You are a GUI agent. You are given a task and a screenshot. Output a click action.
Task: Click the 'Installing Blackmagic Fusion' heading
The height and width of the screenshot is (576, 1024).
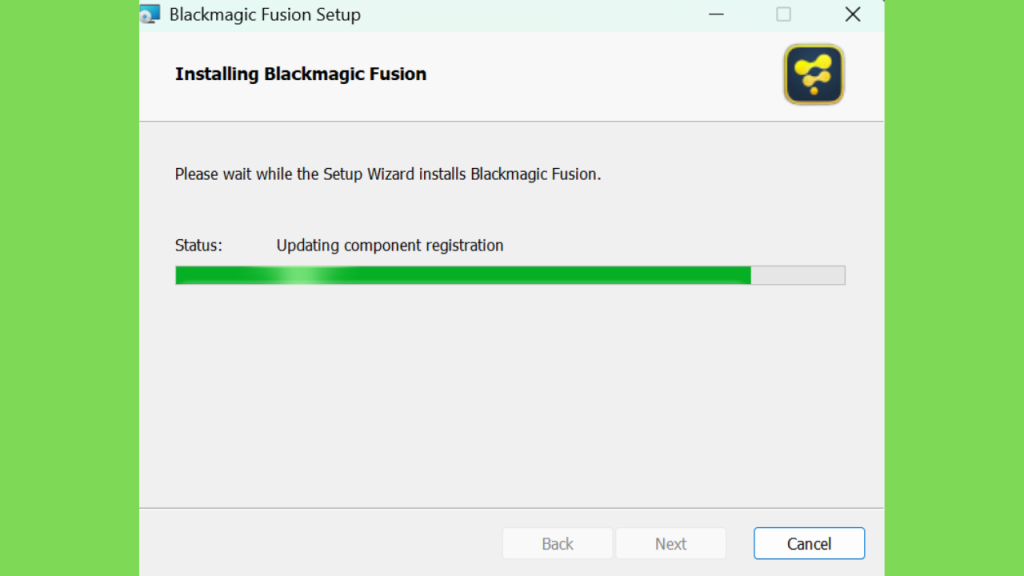pyautogui.click(x=300, y=74)
